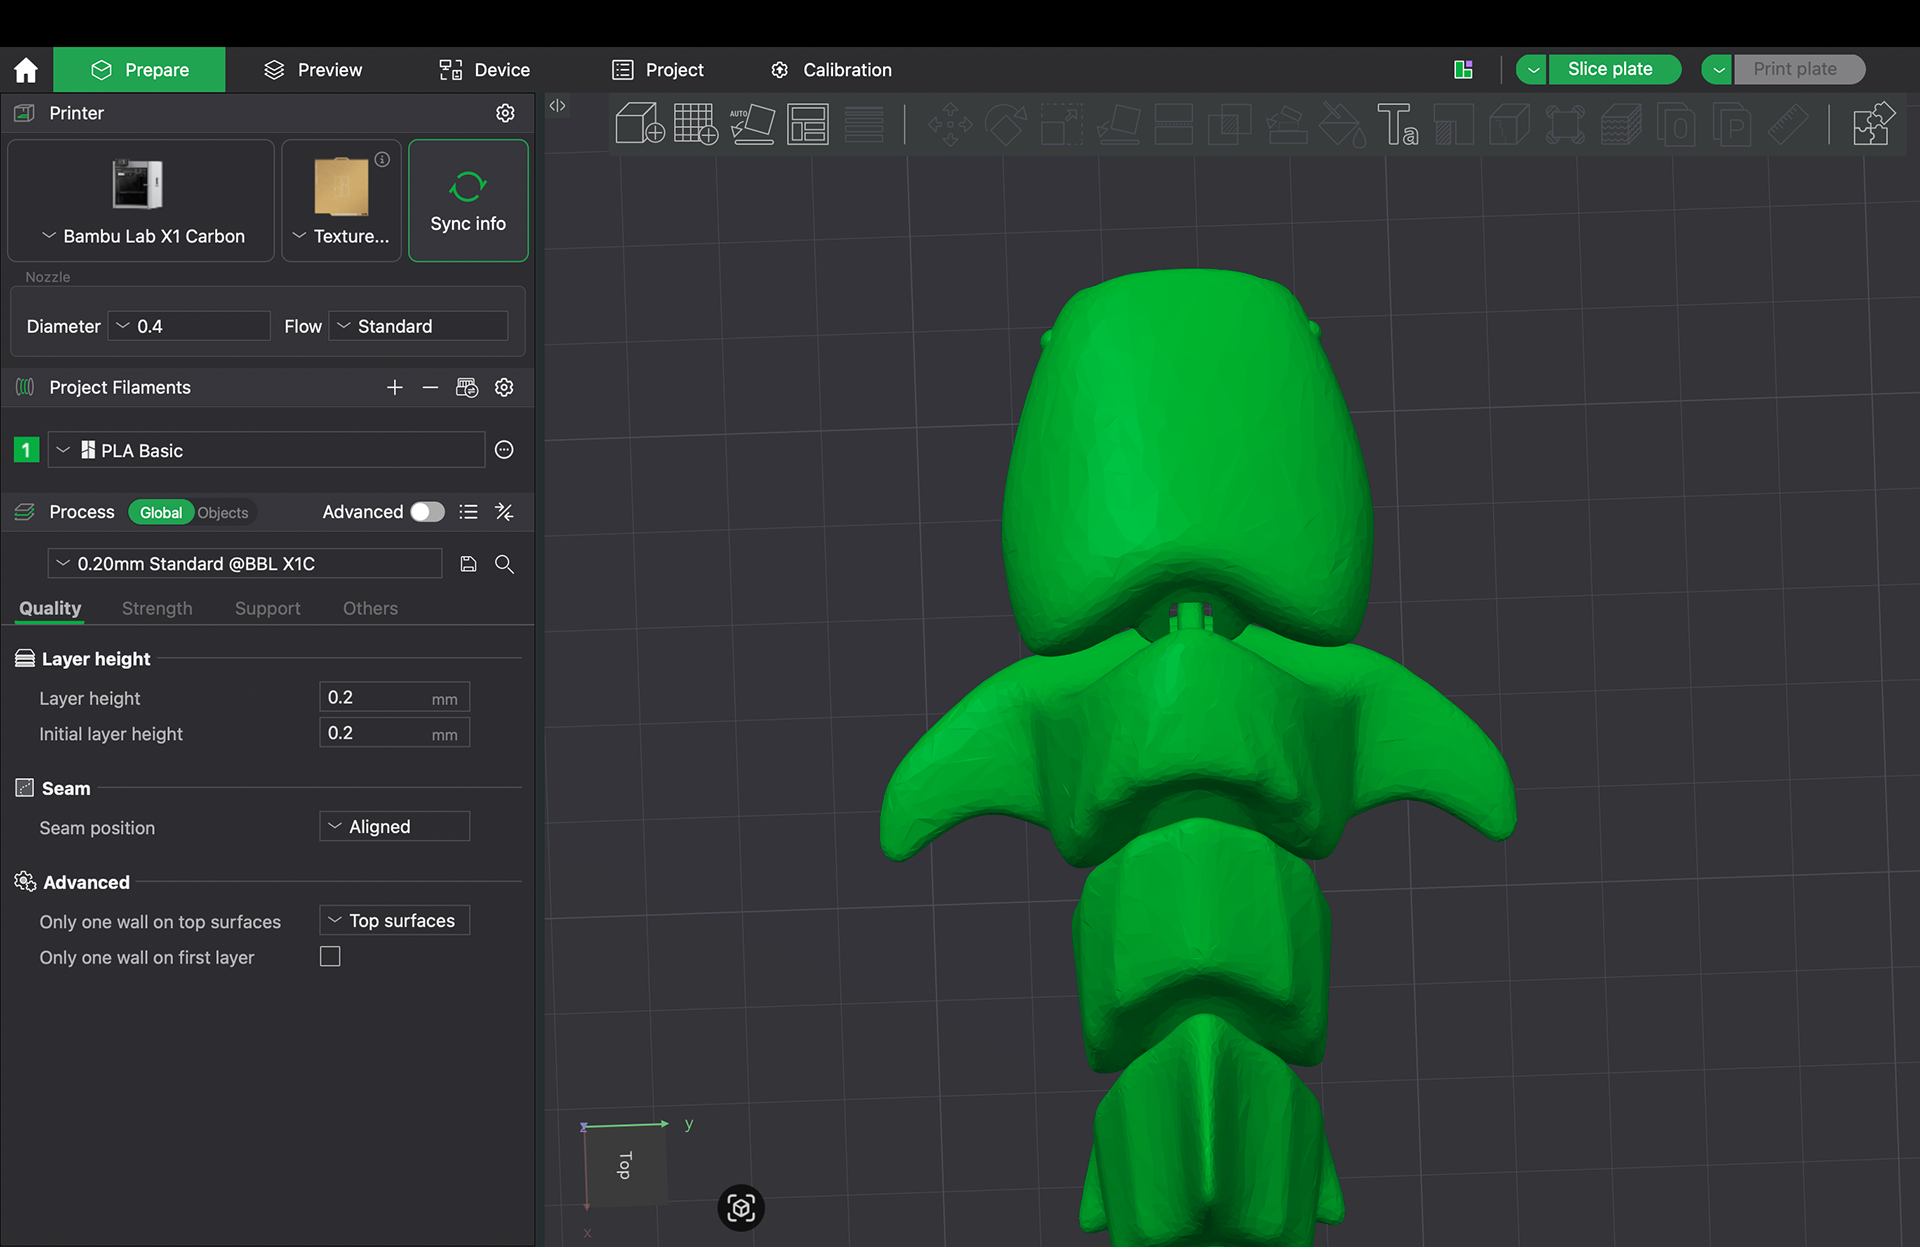Click the Layer height input field

pyautogui.click(x=394, y=698)
